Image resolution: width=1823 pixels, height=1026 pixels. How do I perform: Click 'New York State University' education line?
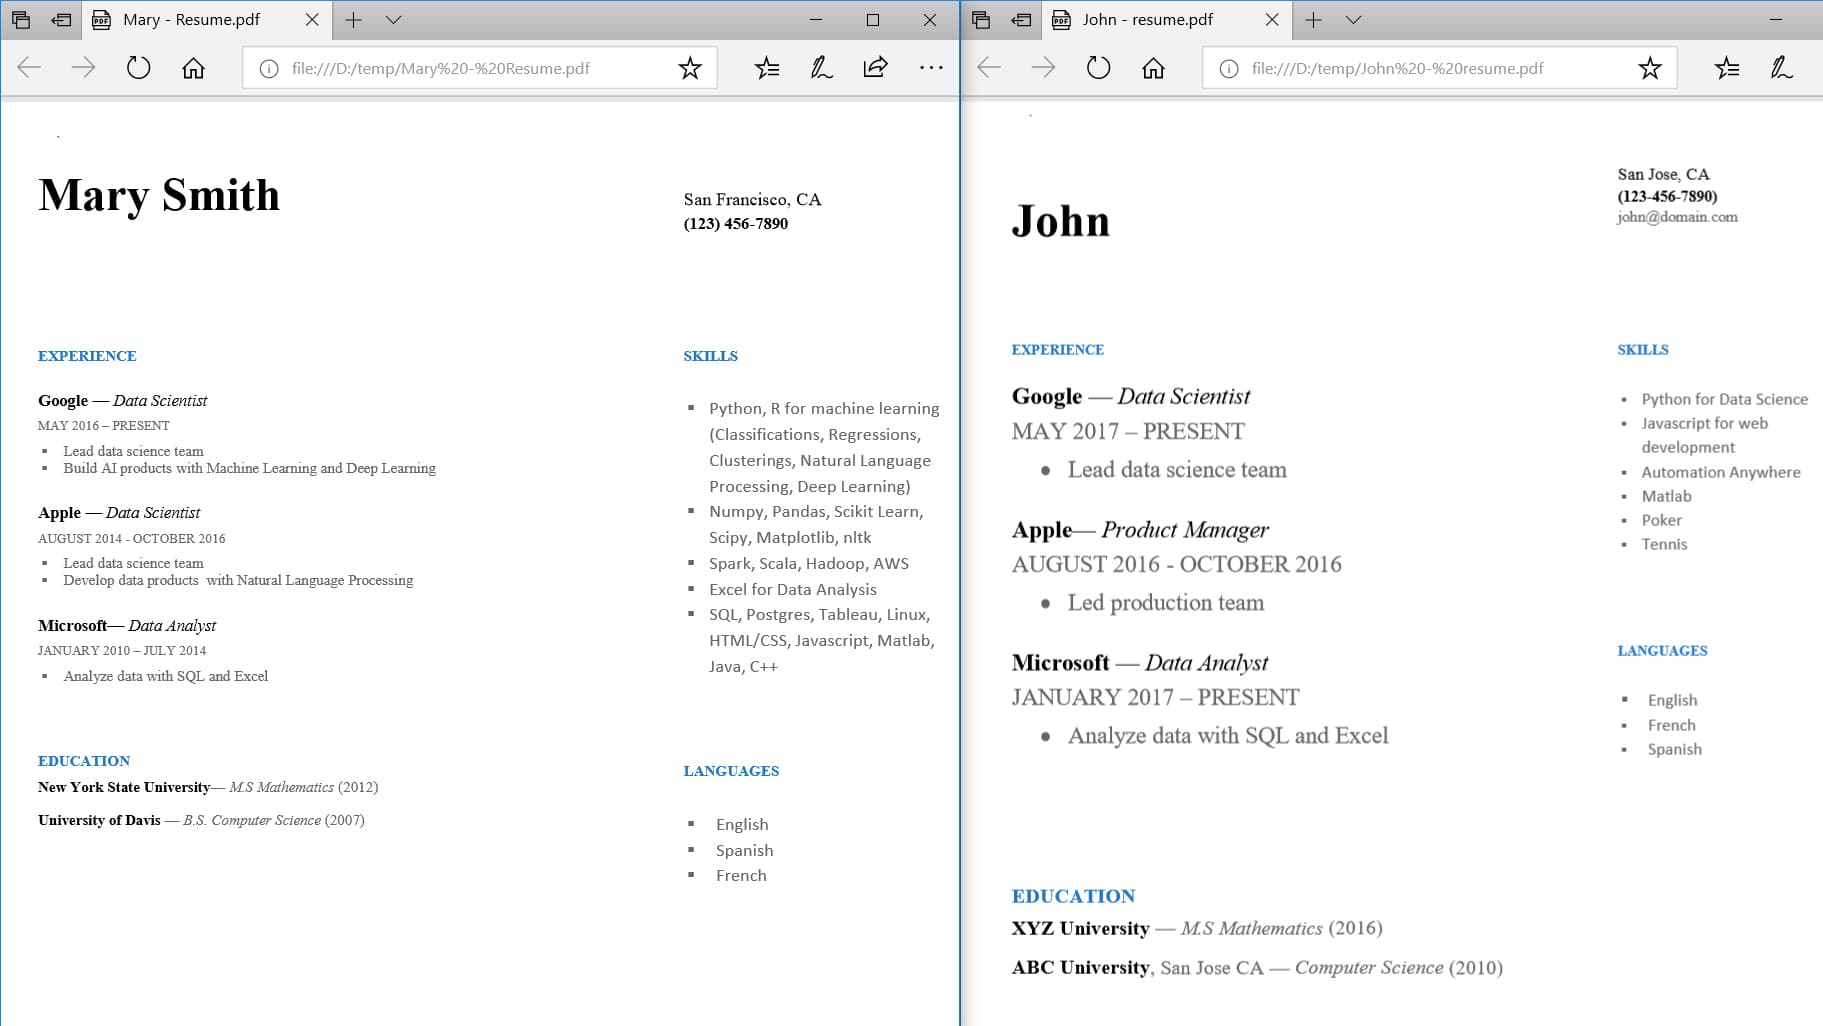pos(208,787)
